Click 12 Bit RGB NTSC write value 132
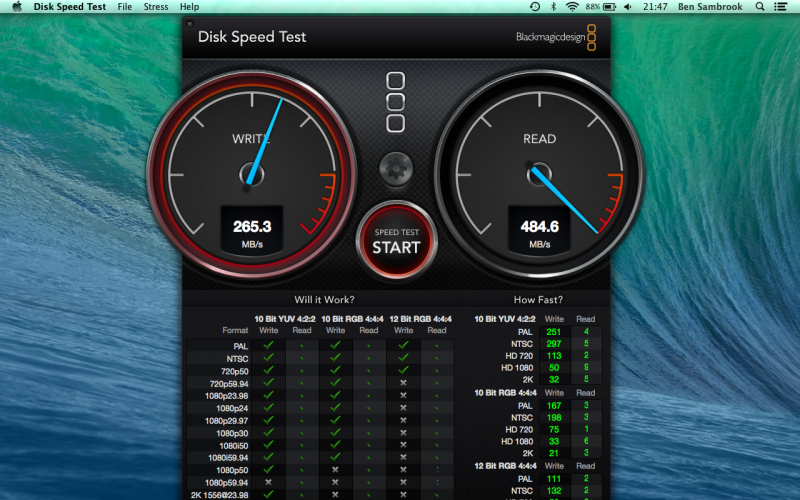800x500 pixels. 554,491
